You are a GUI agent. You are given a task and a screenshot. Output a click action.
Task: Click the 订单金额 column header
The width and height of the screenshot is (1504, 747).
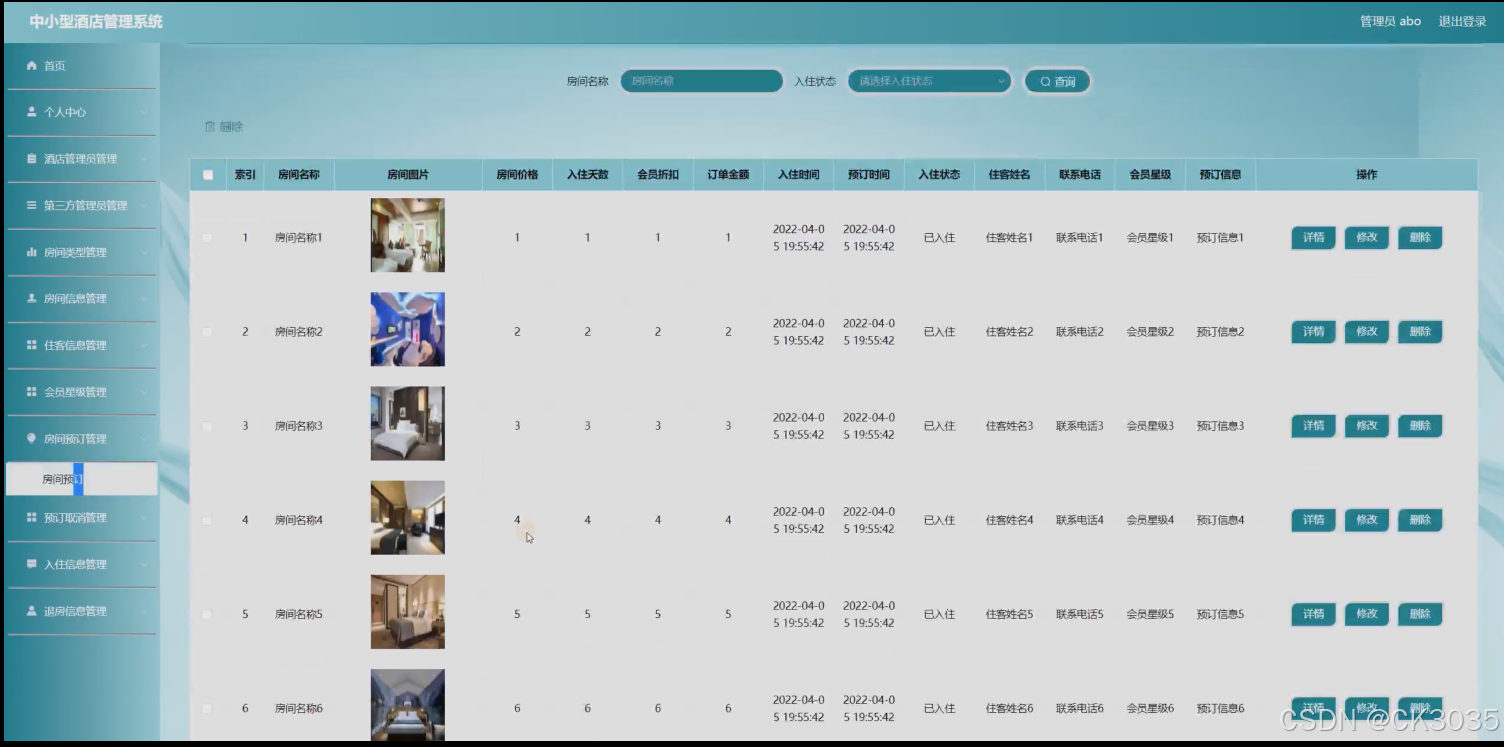[728, 175]
